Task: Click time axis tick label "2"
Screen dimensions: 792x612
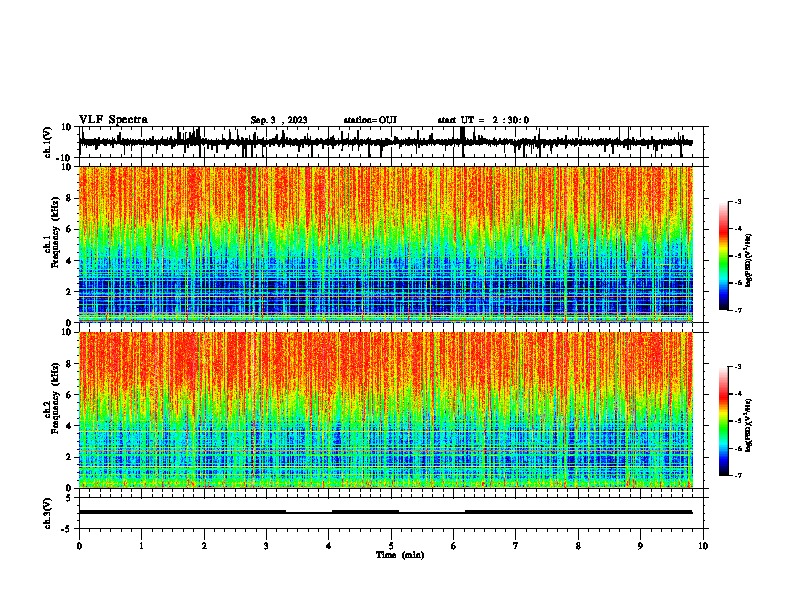Action: [204, 545]
